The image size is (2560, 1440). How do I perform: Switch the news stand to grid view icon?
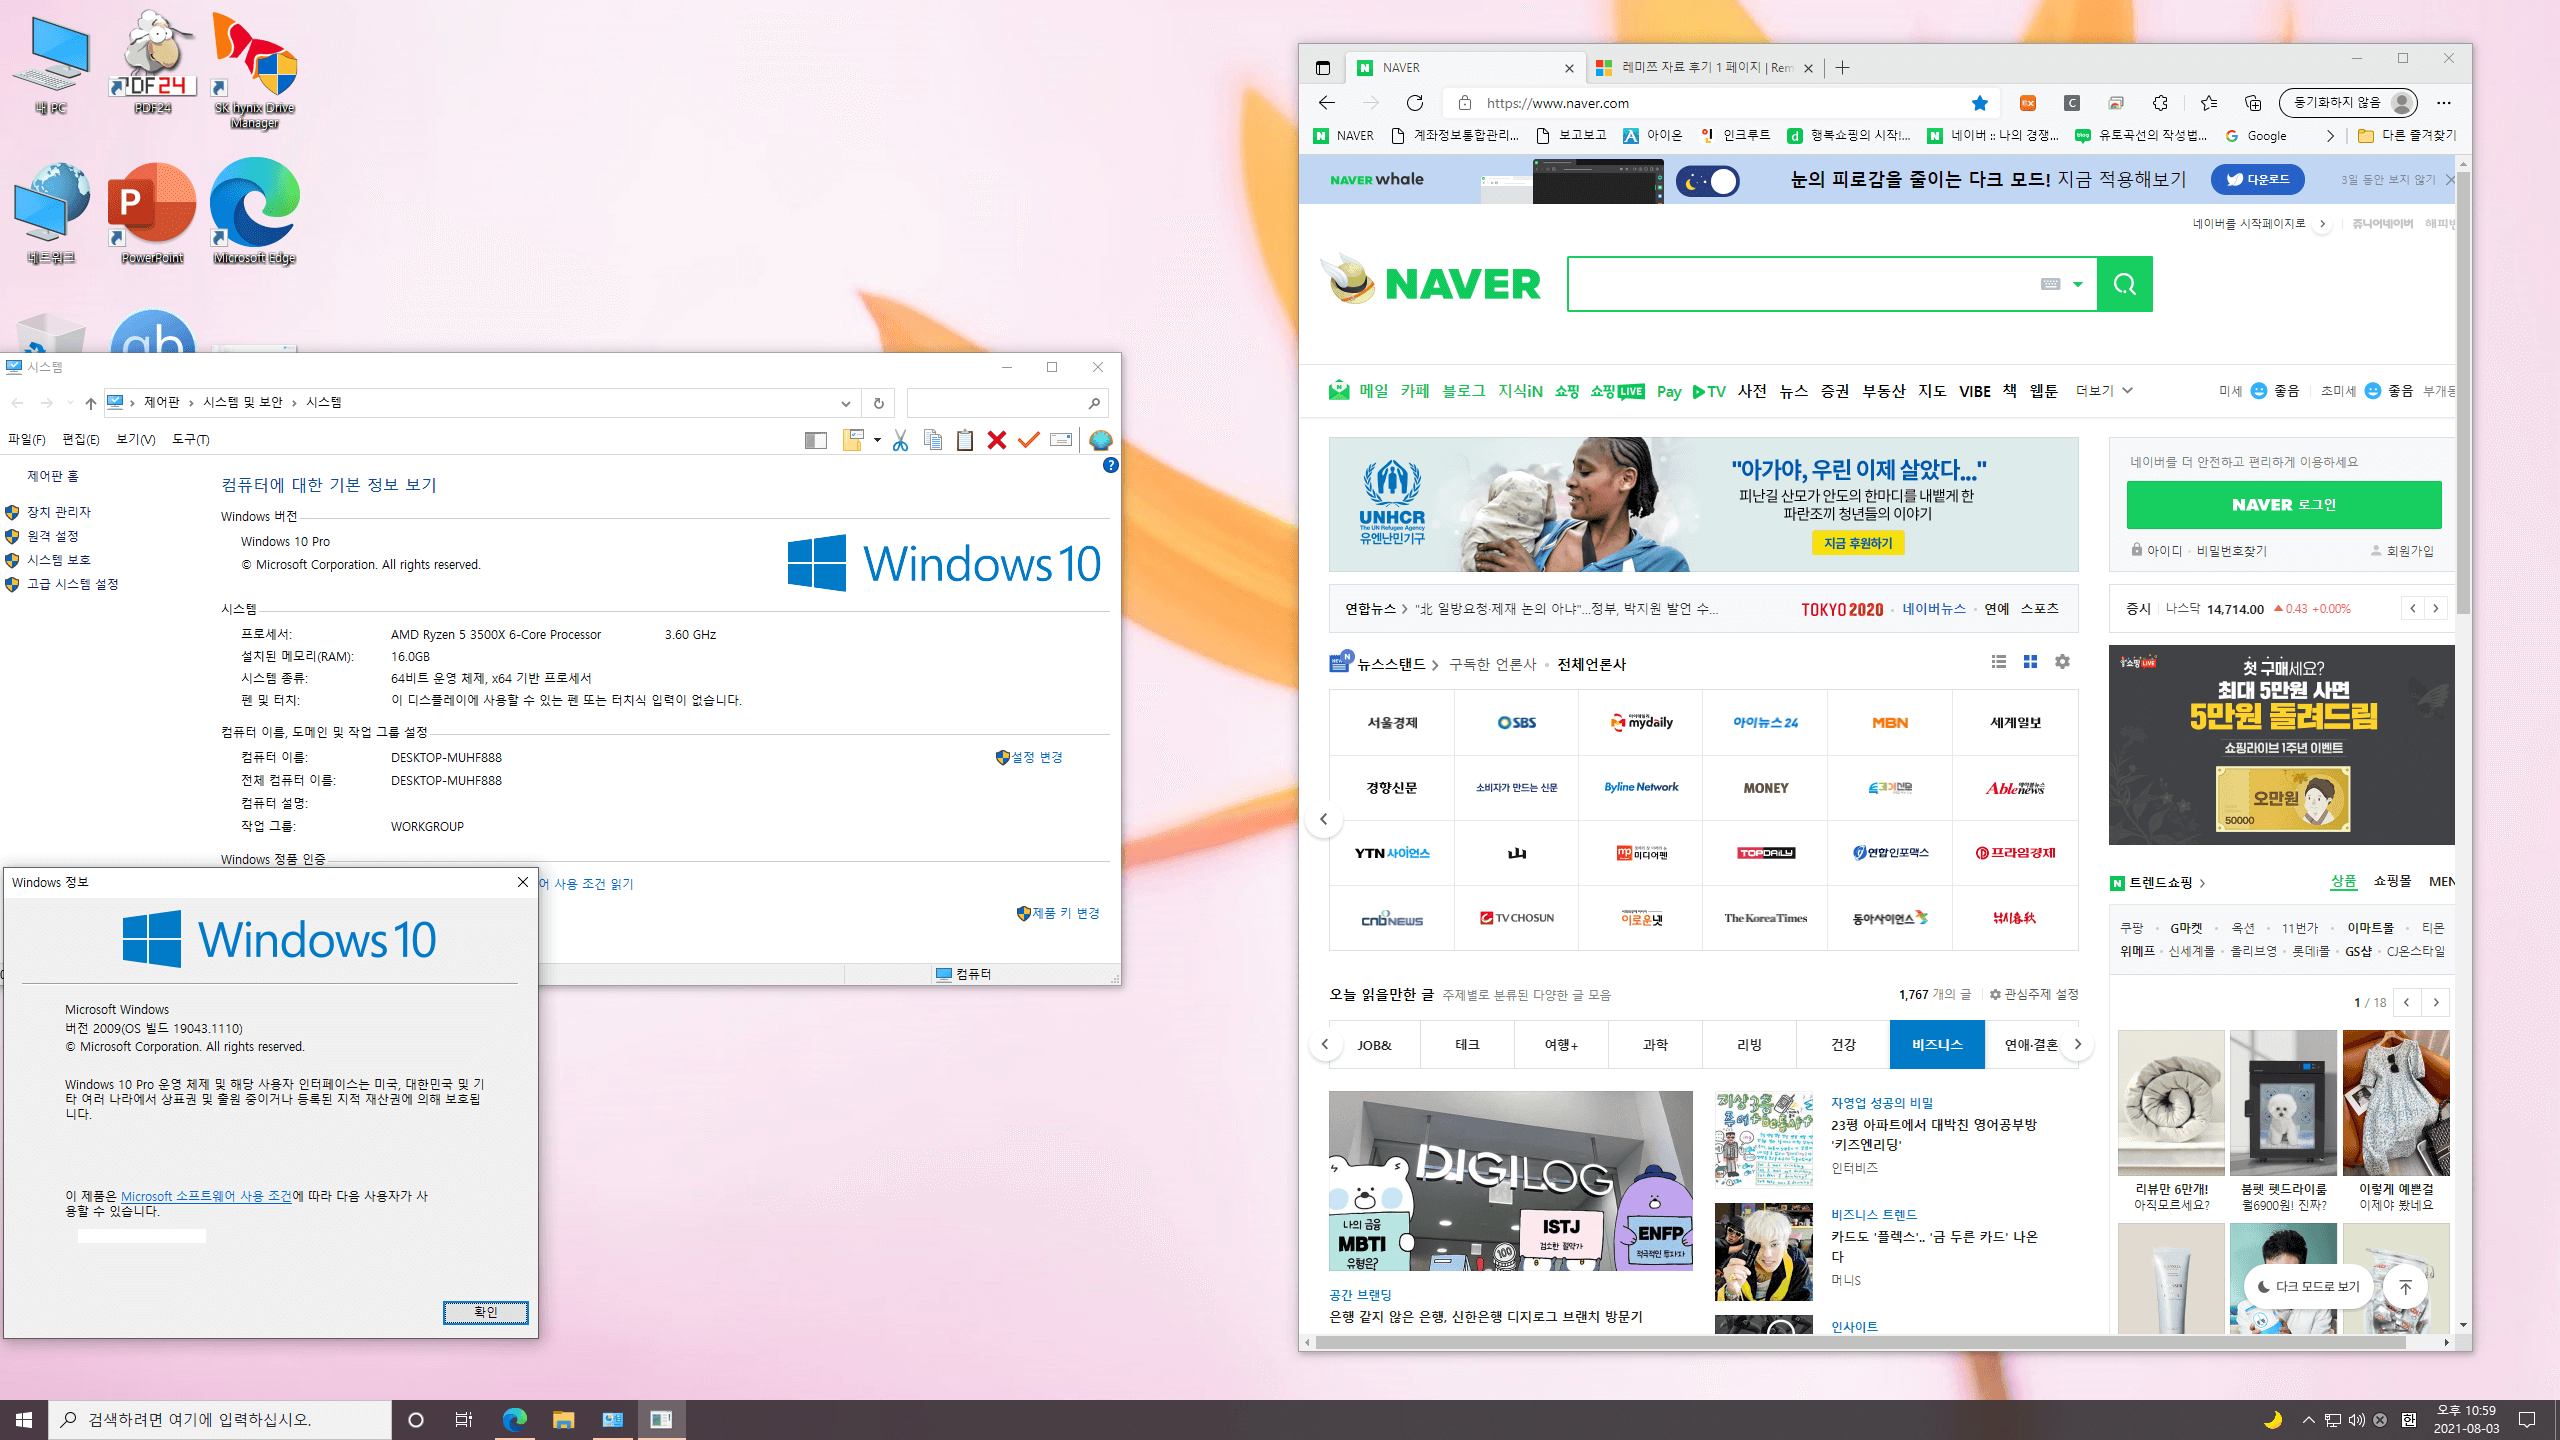click(x=2030, y=662)
